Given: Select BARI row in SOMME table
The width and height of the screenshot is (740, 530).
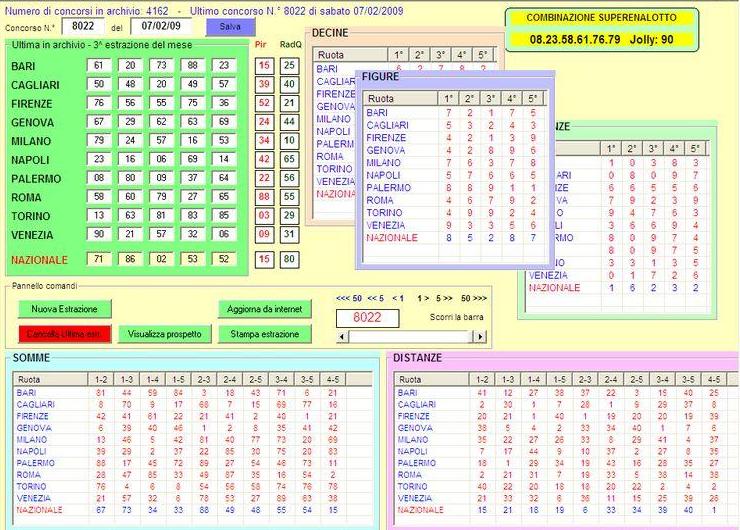Looking at the screenshot, I should tap(193, 393).
